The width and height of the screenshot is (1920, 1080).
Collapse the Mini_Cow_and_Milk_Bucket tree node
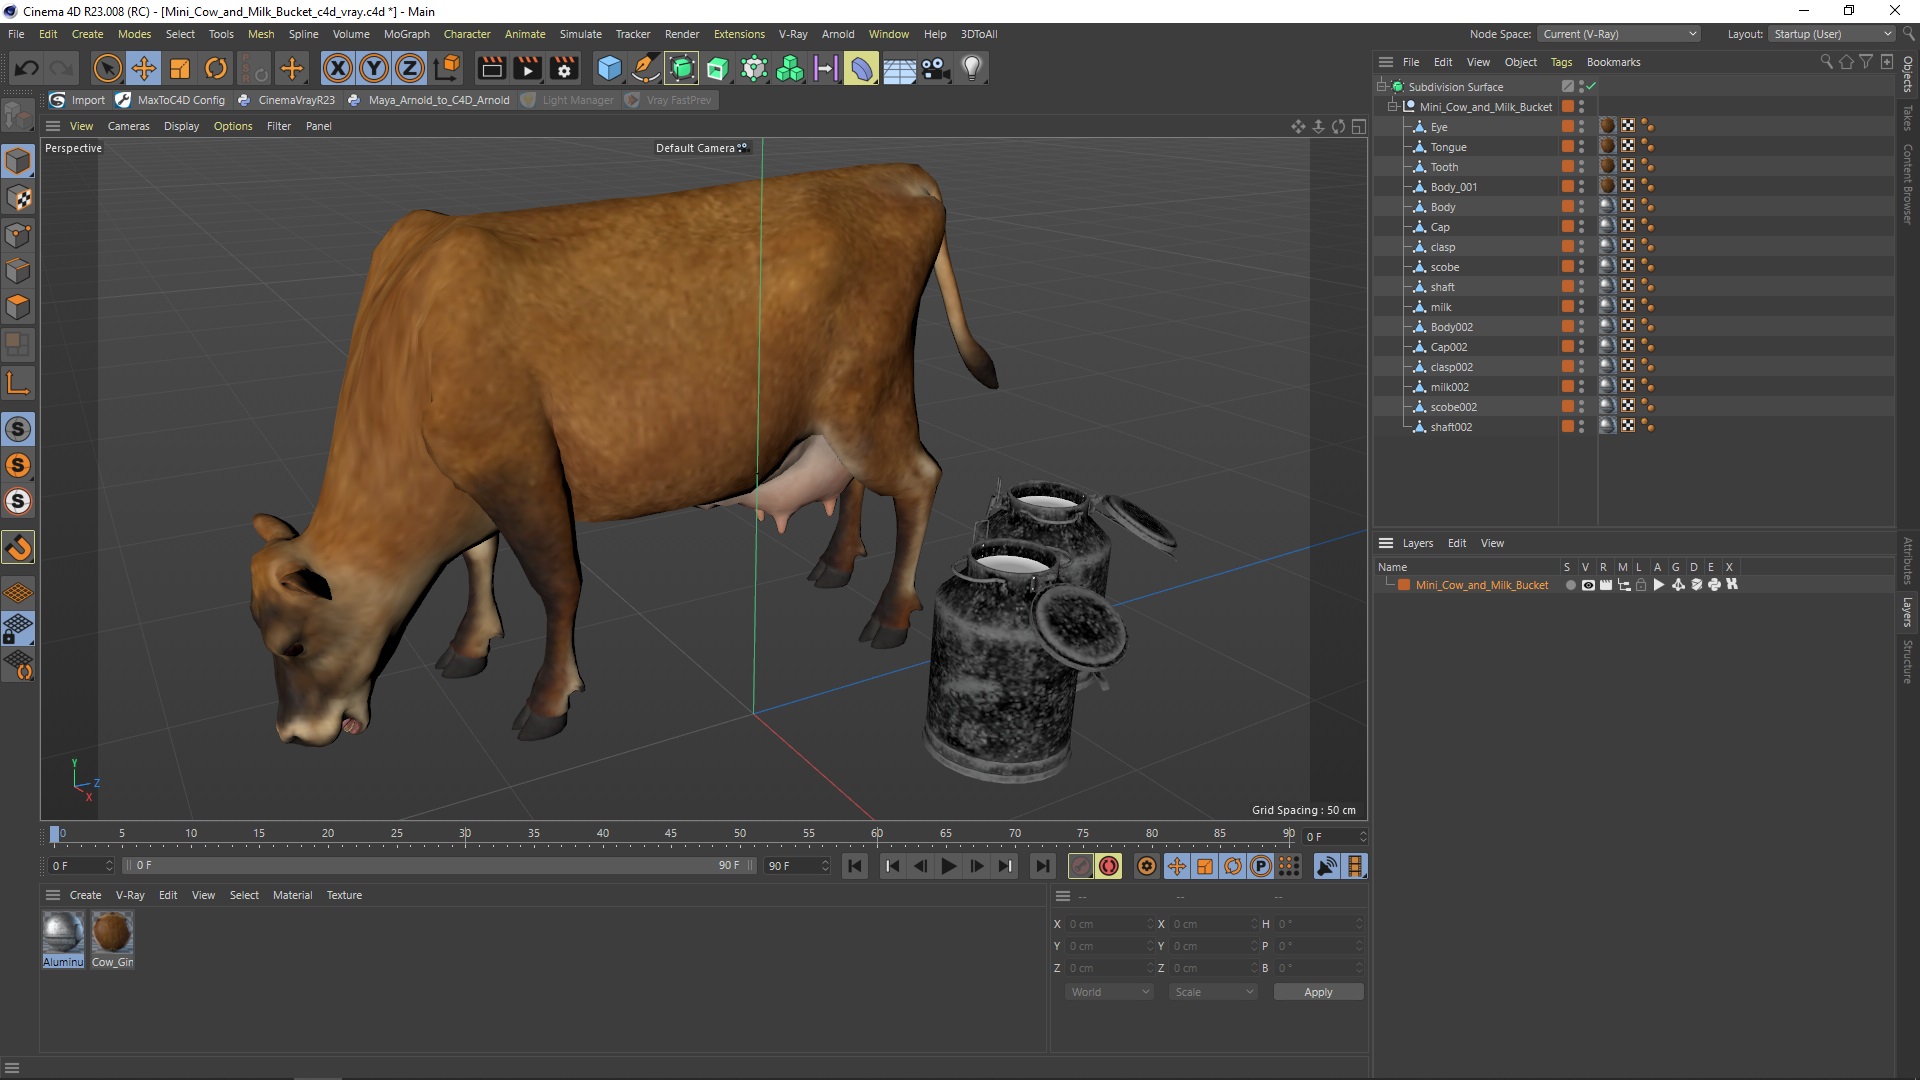coord(1392,106)
